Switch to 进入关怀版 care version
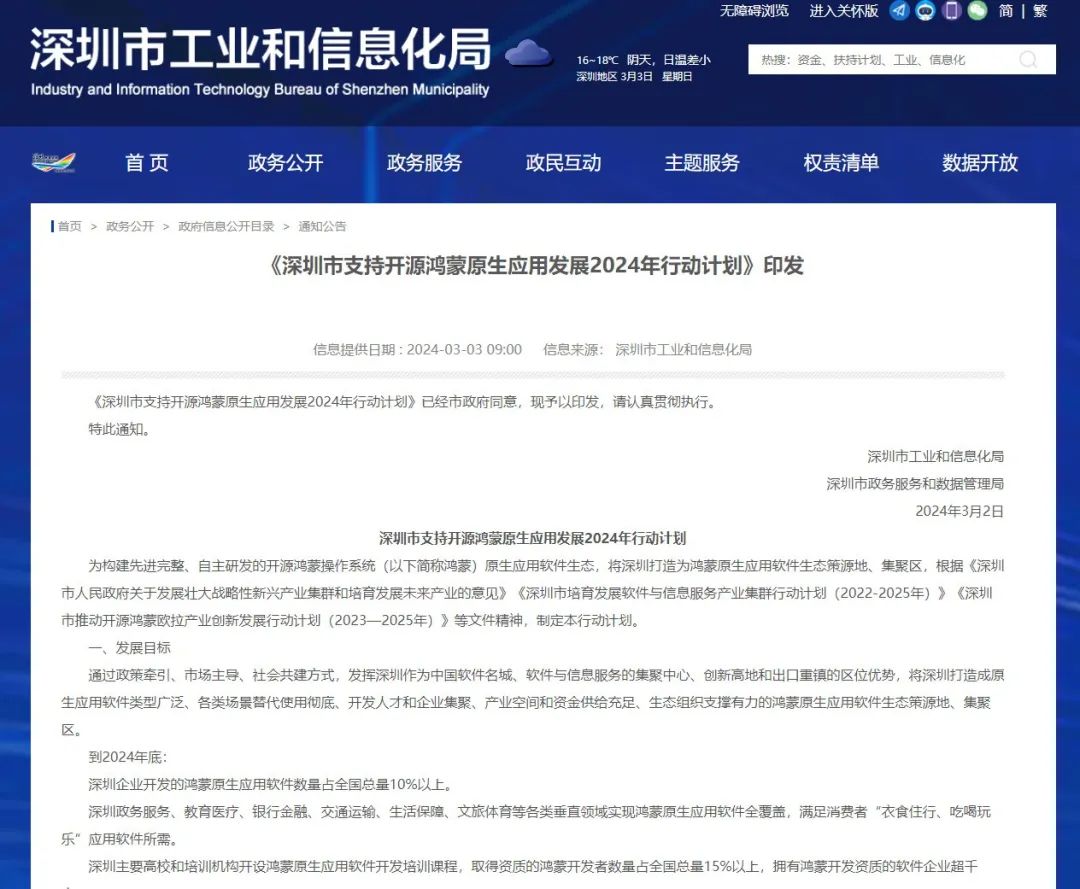 pos(844,11)
